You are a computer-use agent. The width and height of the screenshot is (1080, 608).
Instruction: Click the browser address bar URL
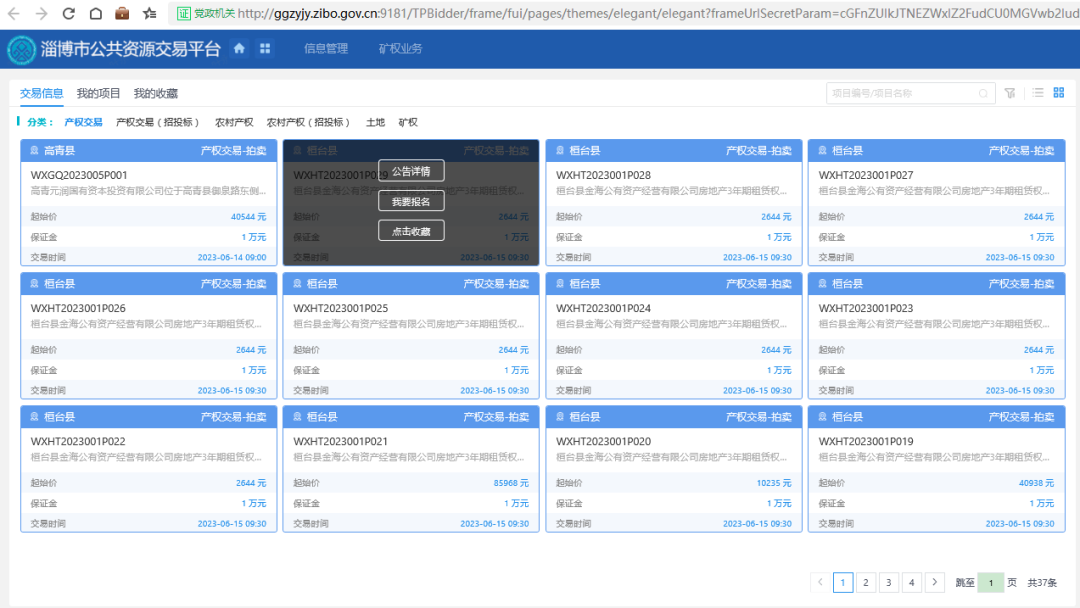point(658,13)
